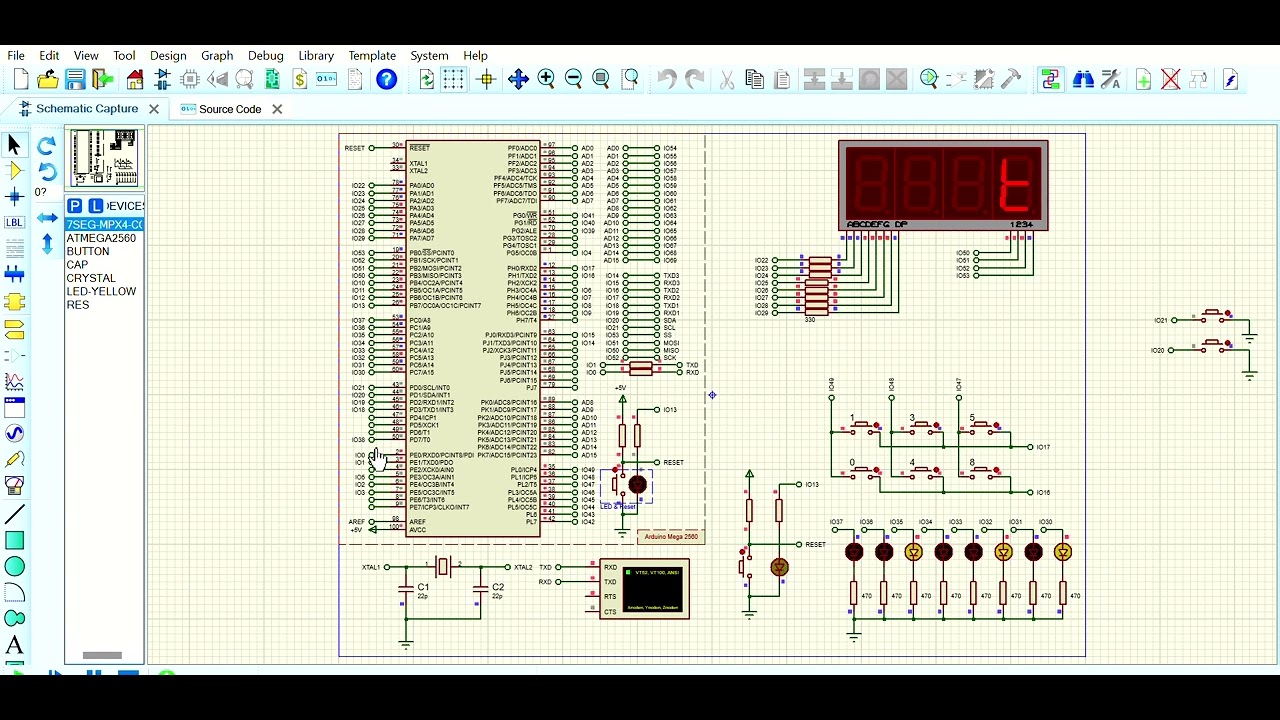Open search with the binoculars icon
The height and width of the screenshot is (720, 1280).
click(1083, 80)
